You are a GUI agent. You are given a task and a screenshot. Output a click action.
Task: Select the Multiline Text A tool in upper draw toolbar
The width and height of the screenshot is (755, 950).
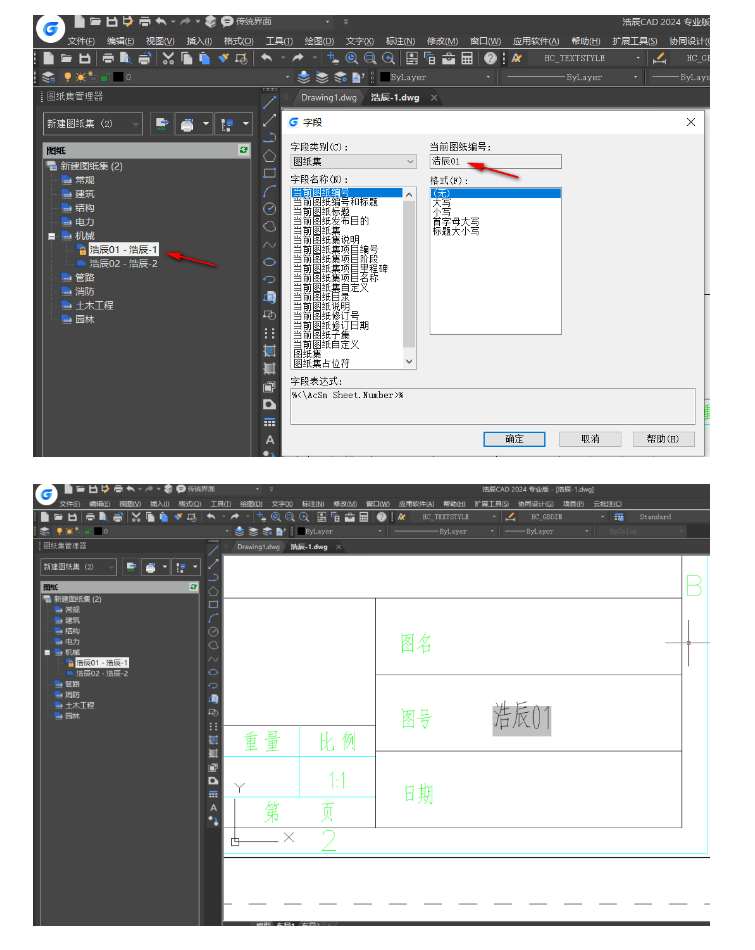[x=270, y=440]
